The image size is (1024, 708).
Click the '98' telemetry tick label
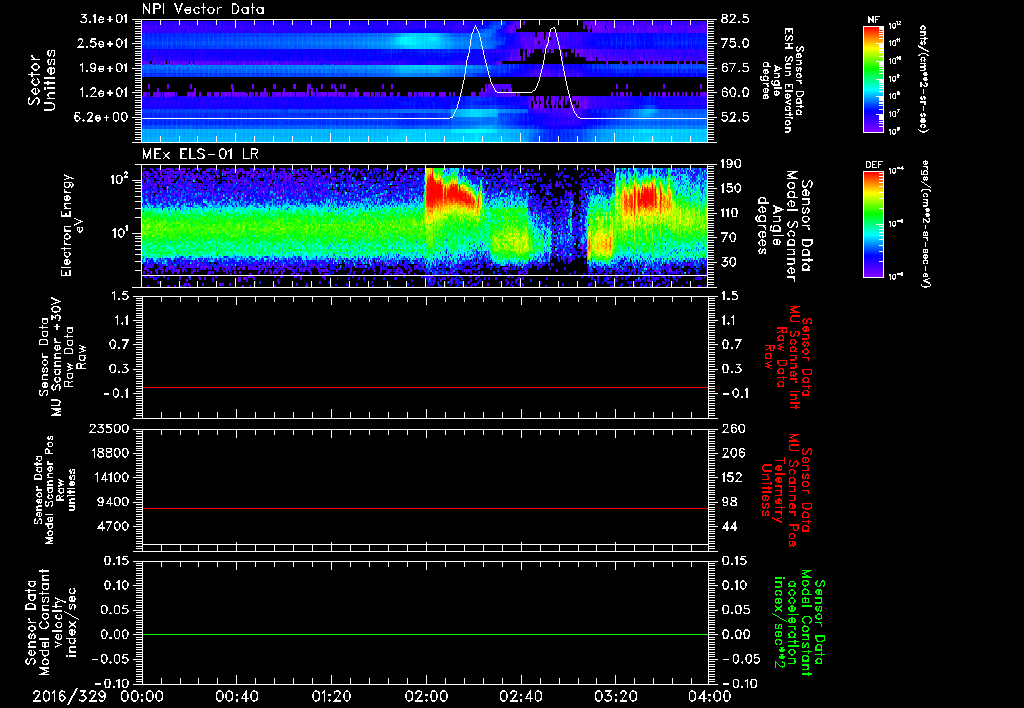point(728,502)
